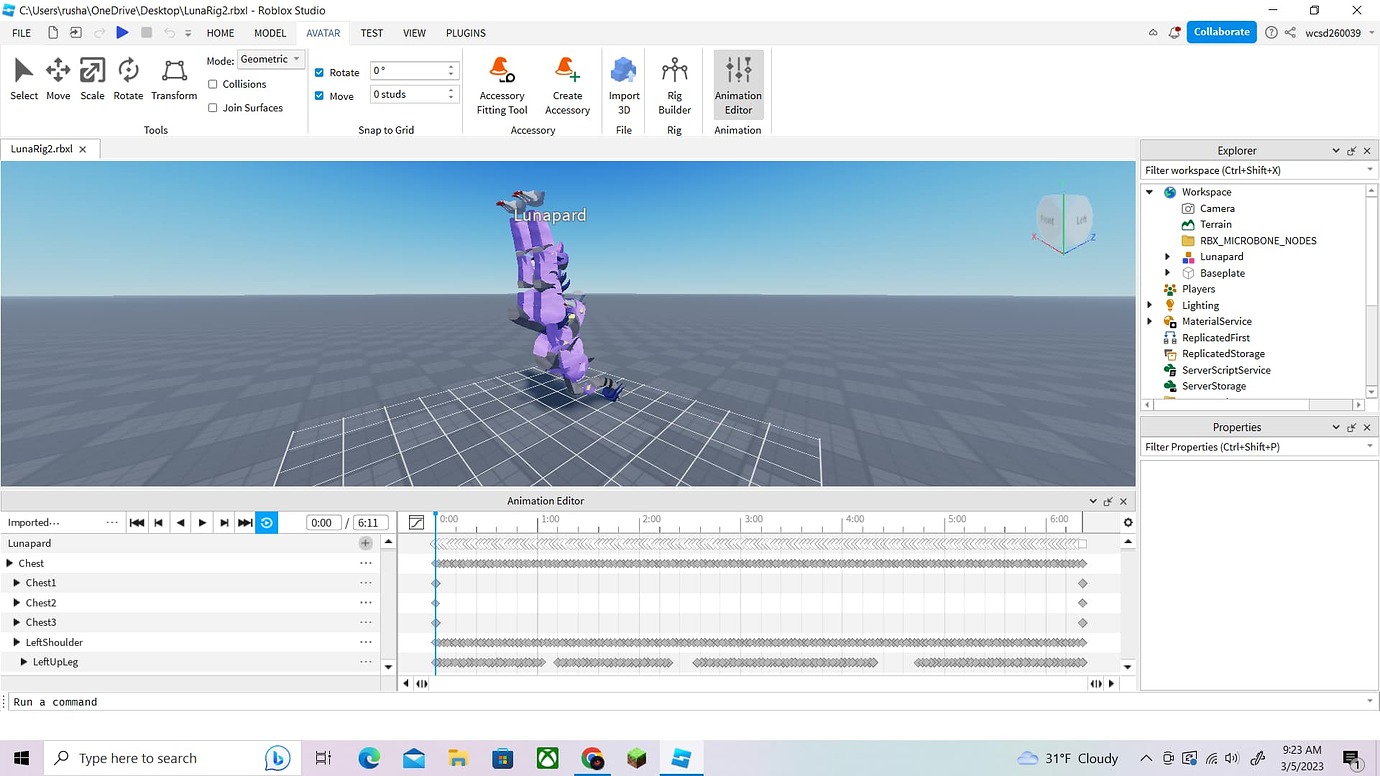Image resolution: width=1380 pixels, height=776 pixels.
Task: Expand the LeftUpLeg track
Action: click(x=24, y=662)
